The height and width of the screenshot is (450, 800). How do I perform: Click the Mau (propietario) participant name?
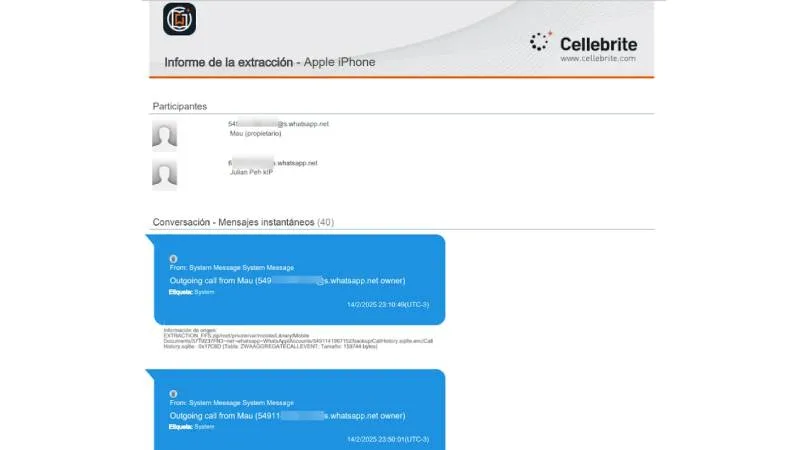(255, 133)
